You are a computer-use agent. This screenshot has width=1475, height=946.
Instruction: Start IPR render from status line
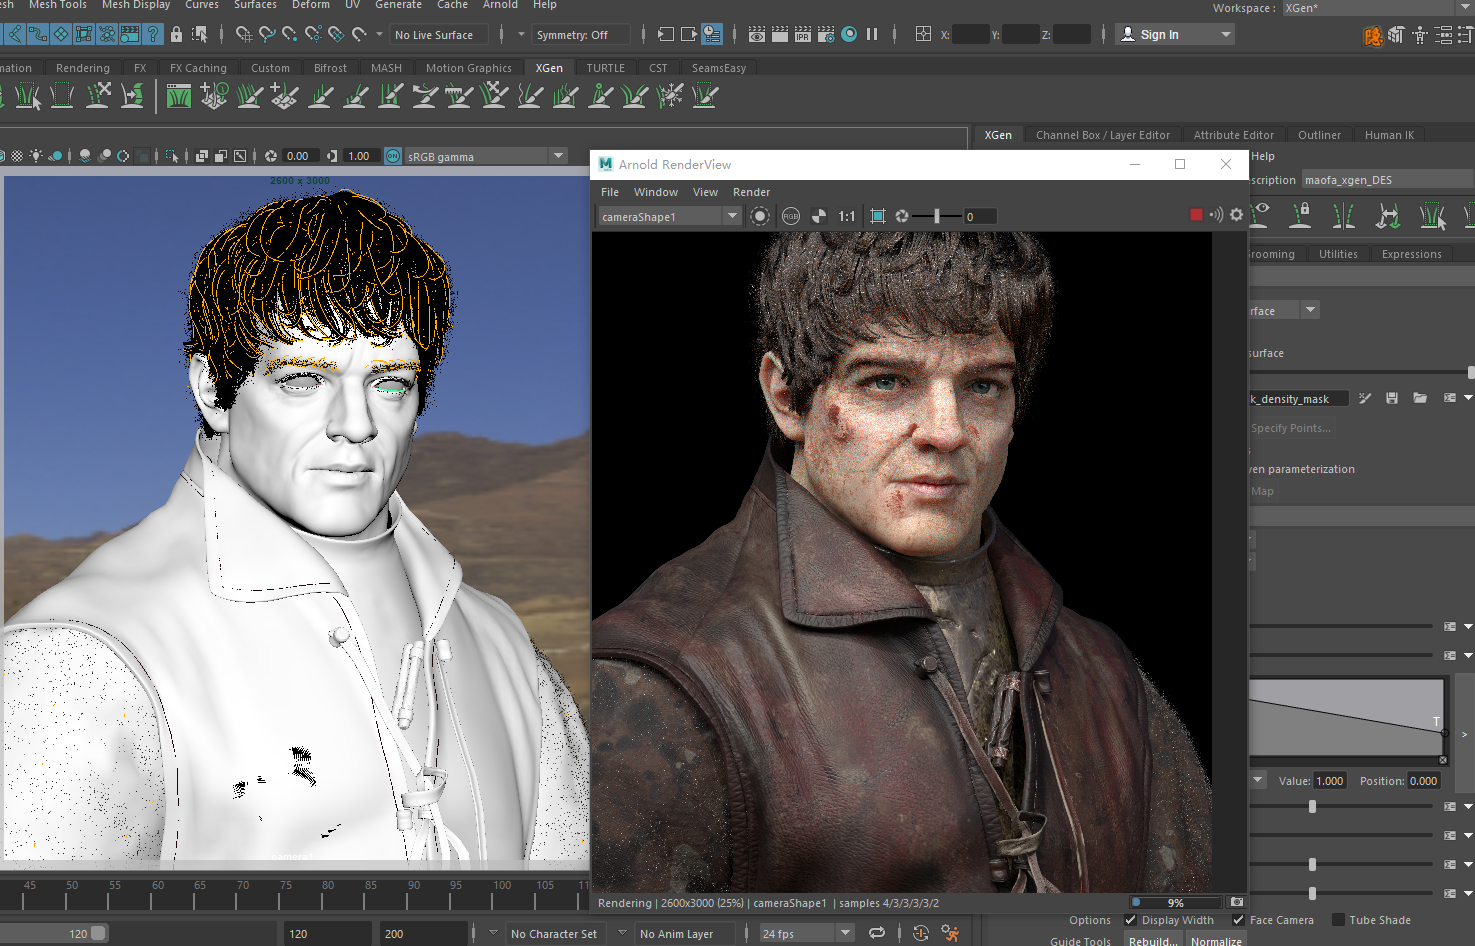[803, 34]
